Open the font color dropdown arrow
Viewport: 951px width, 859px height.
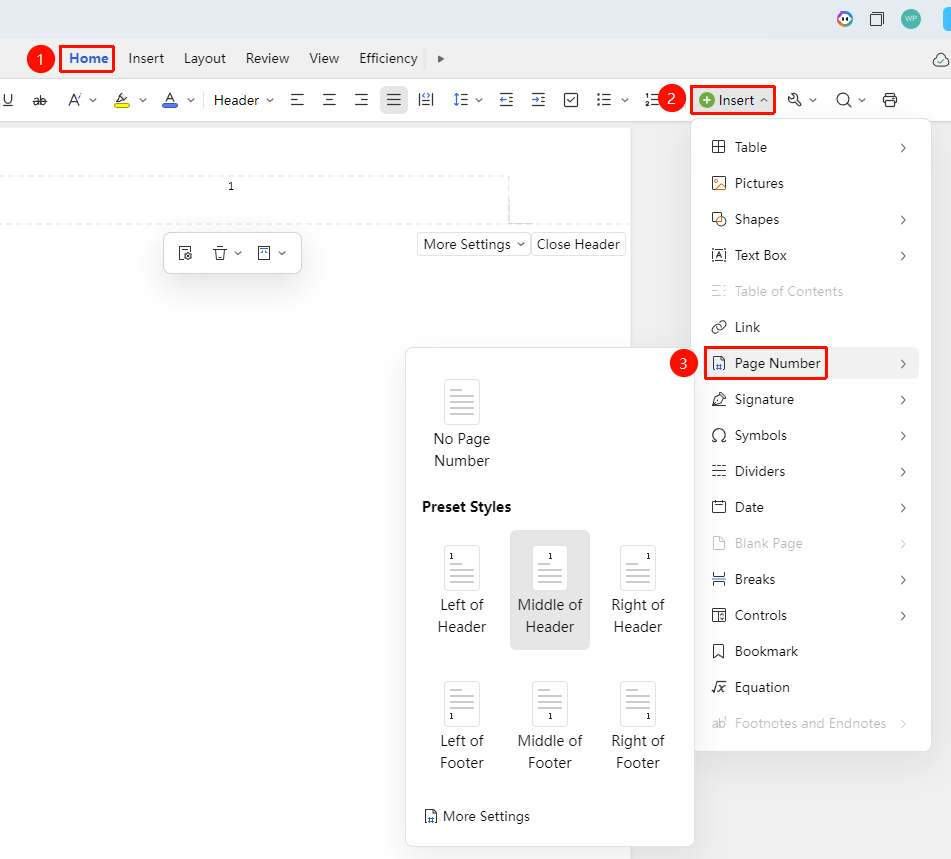tap(191, 100)
